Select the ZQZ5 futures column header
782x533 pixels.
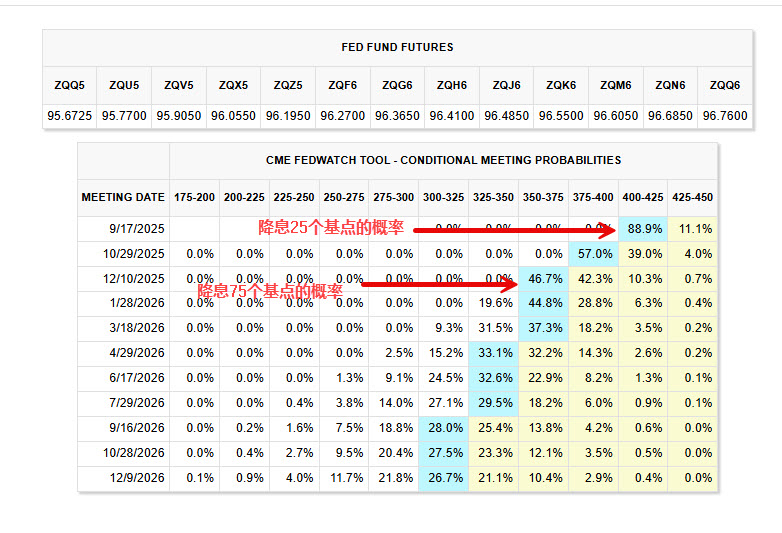coord(288,85)
